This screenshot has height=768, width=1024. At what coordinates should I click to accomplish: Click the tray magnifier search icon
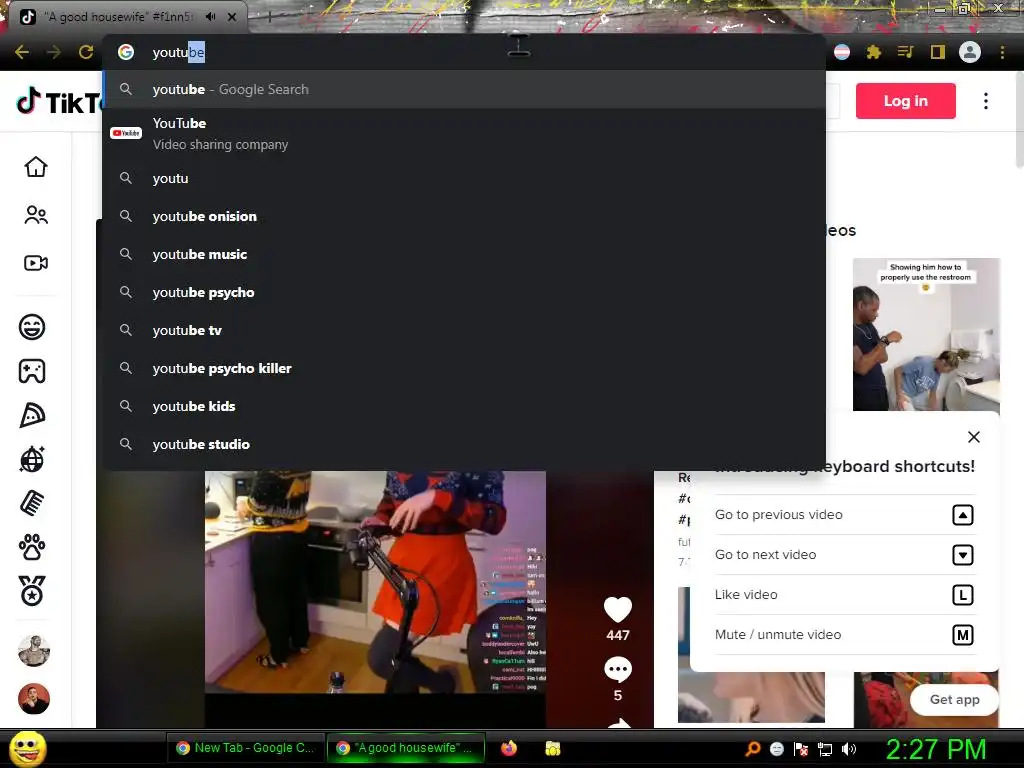click(x=752, y=749)
